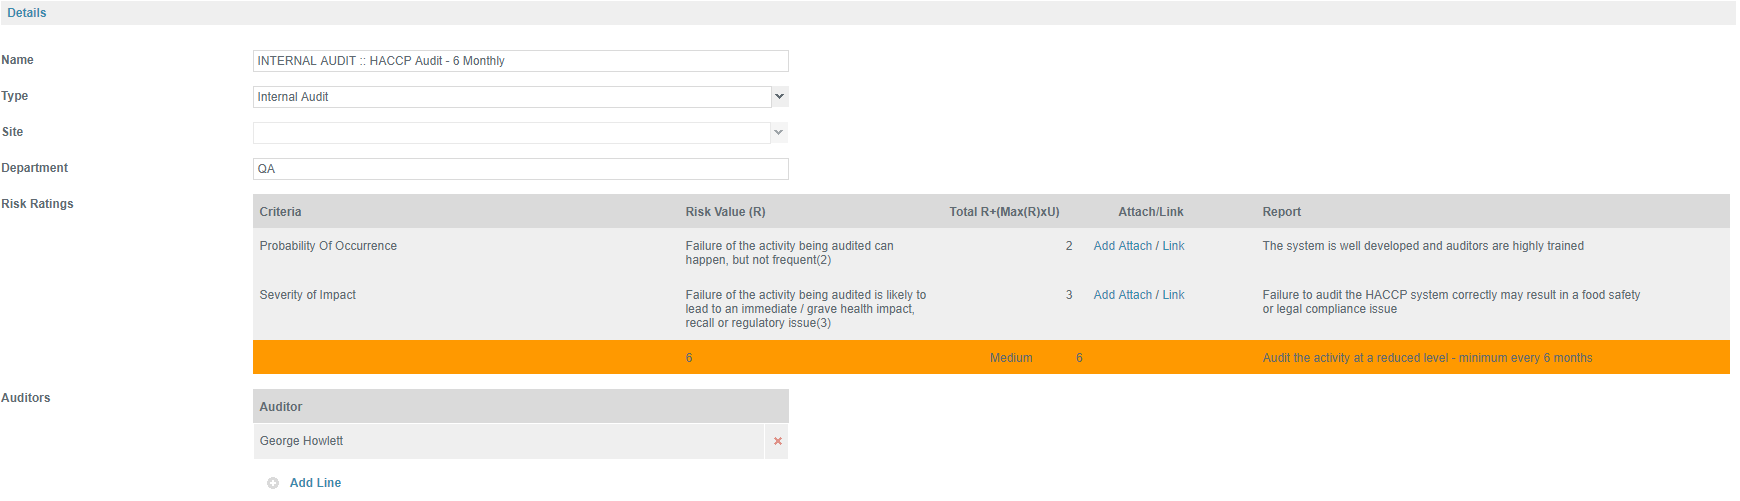Open the Details section header
This screenshot has height=501, width=1740.
[27, 13]
